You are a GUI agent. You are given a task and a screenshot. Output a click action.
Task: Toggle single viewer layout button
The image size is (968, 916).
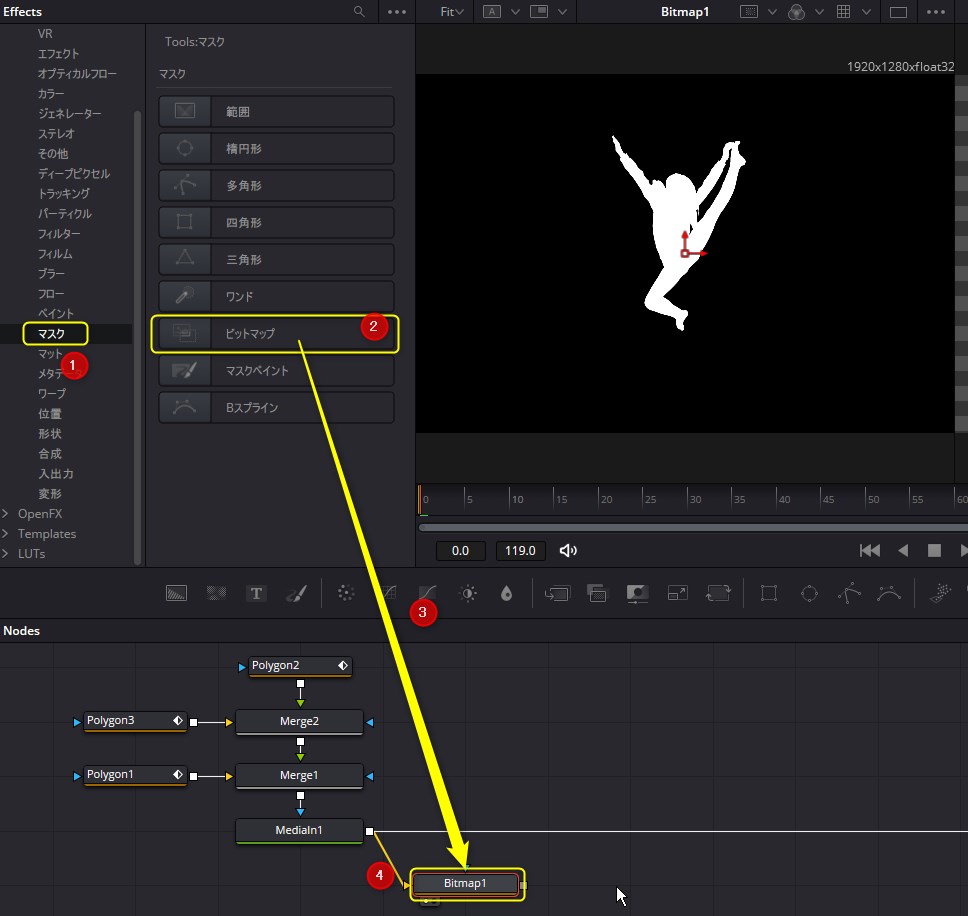[898, 12]
